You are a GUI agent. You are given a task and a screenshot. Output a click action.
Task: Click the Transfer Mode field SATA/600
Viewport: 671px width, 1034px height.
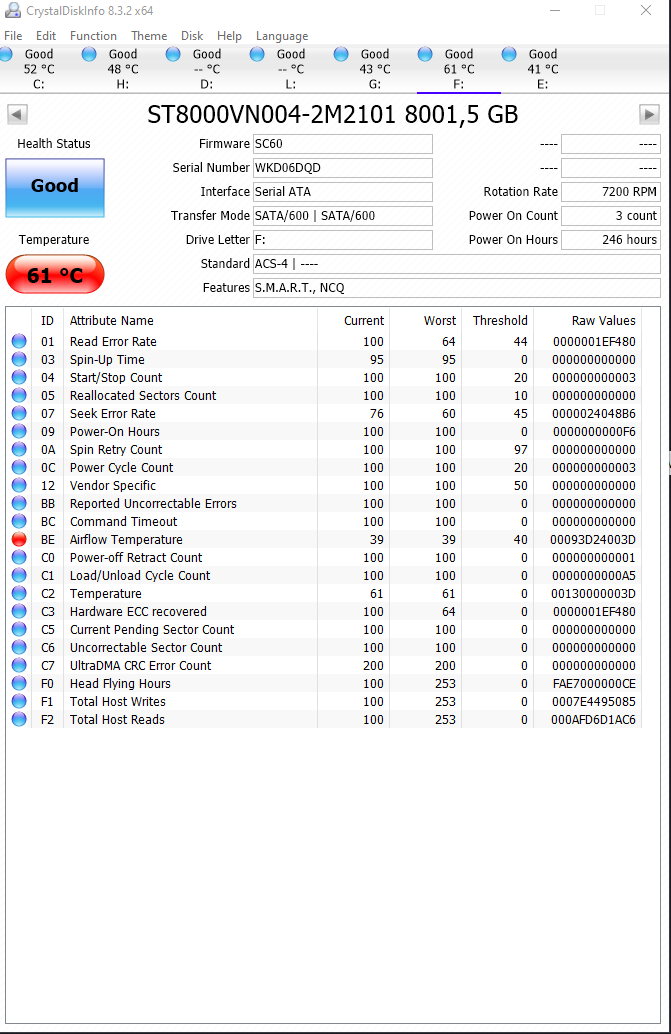click(343, 216)
